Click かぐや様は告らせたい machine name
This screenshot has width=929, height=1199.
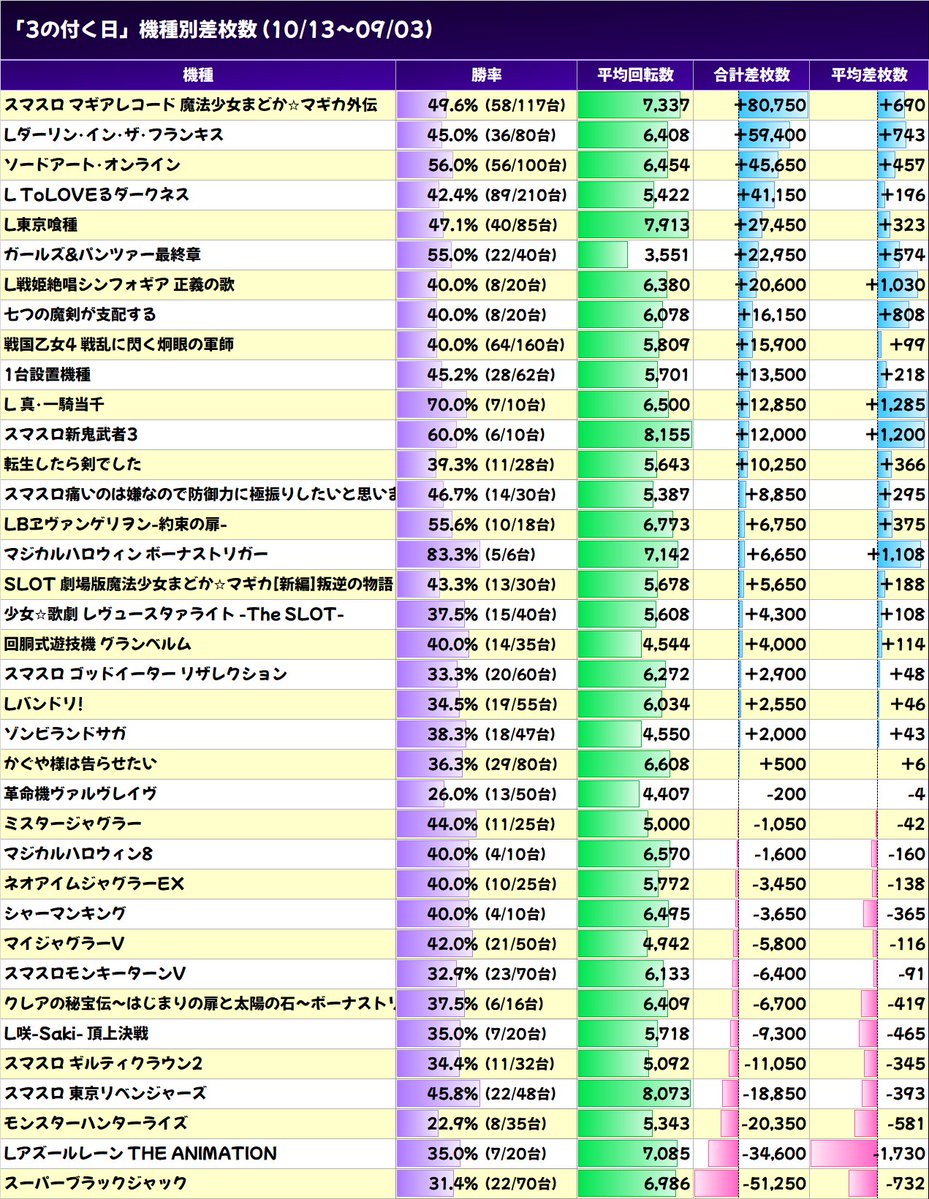click(80, 764)
